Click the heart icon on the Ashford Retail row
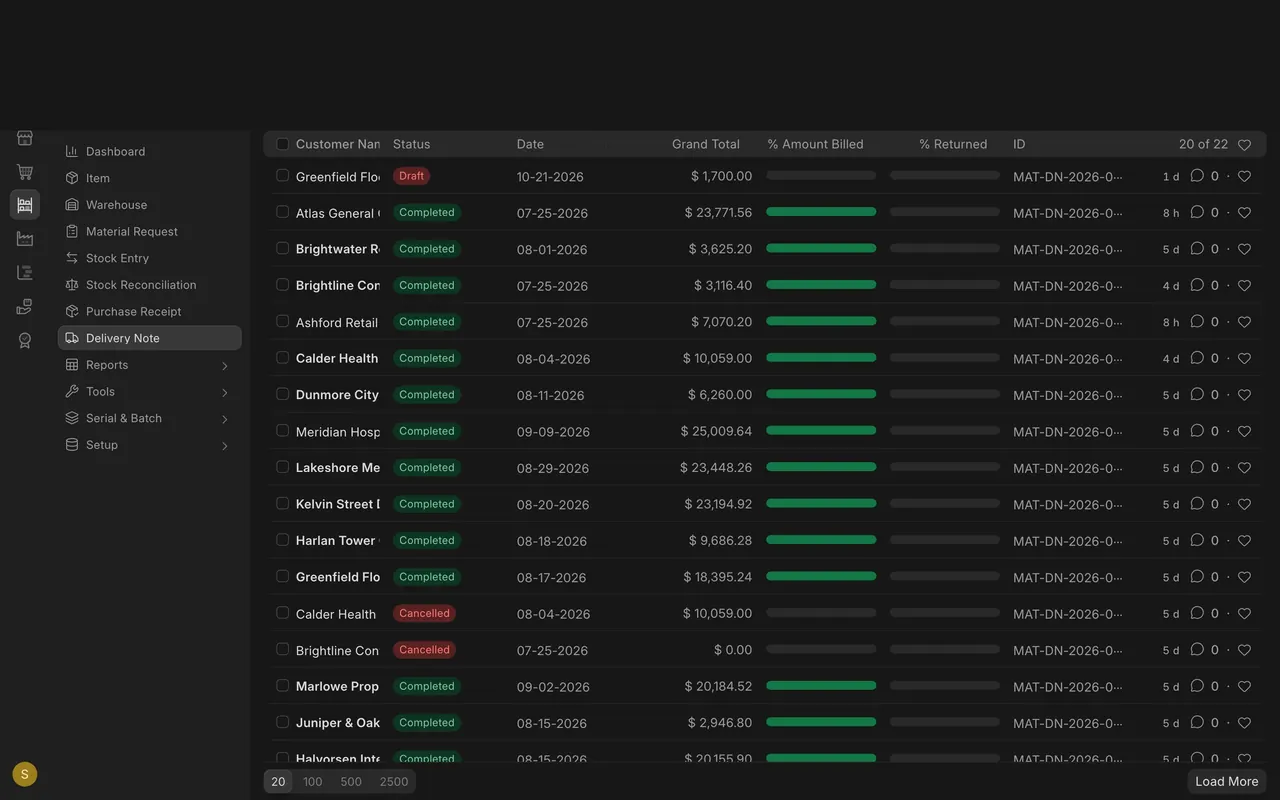 (1244, 322)
